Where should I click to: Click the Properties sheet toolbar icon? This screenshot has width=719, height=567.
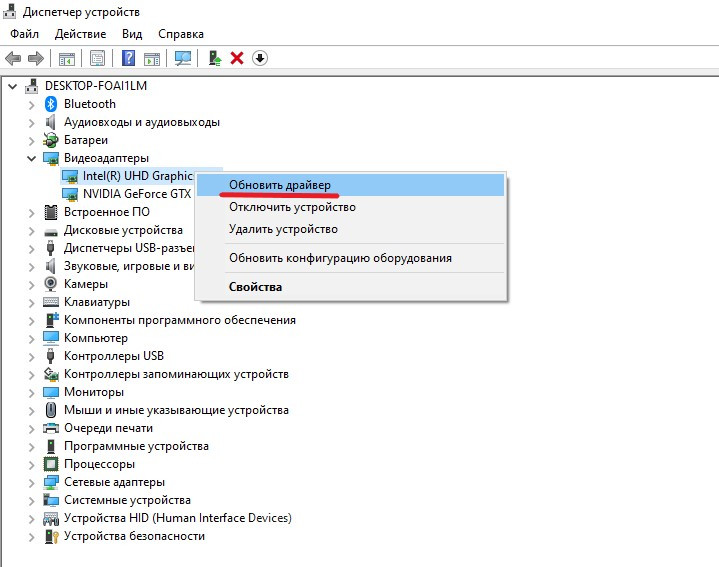point(97,58)
